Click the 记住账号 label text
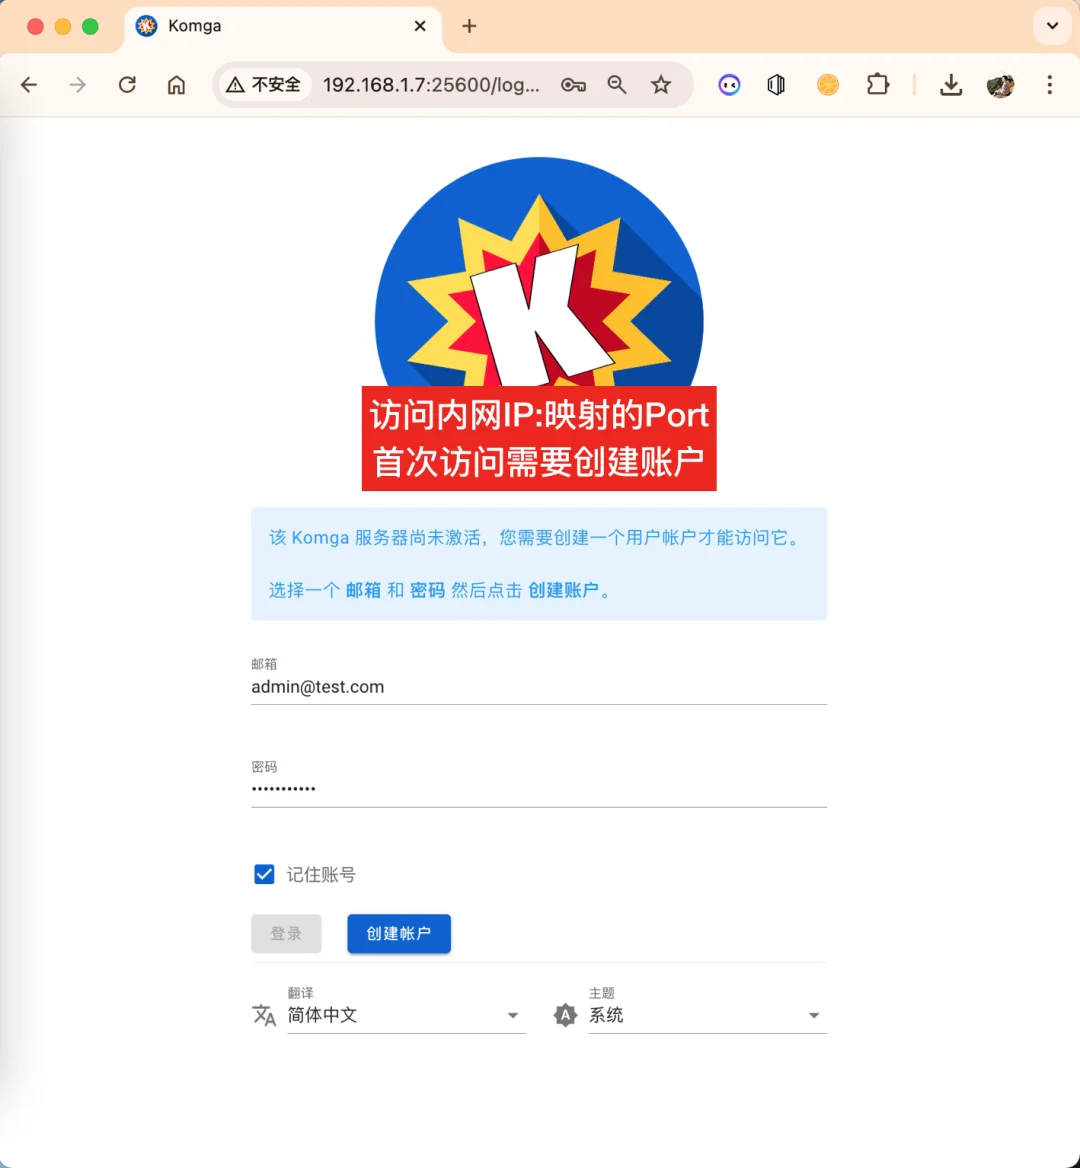 pyautogui.click(x=321, y=875)
